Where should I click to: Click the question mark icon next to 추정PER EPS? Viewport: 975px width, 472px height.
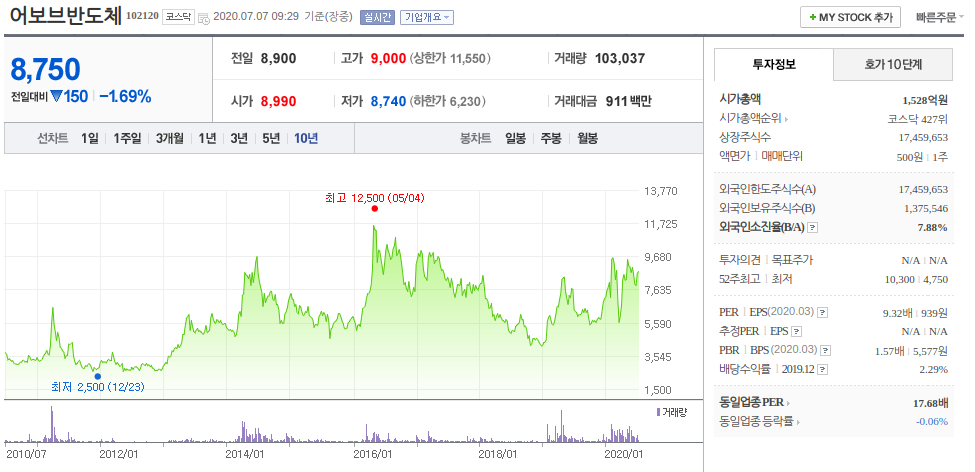point(797,331)
